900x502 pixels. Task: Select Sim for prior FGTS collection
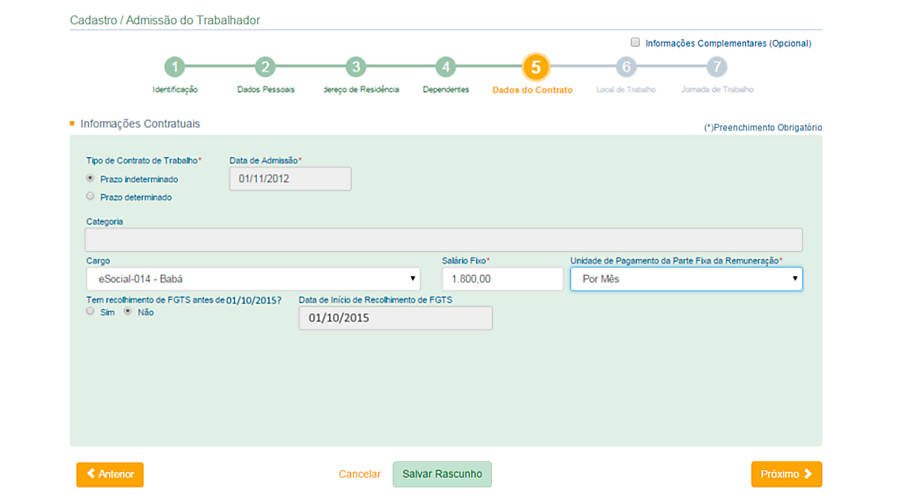point(91,312)
